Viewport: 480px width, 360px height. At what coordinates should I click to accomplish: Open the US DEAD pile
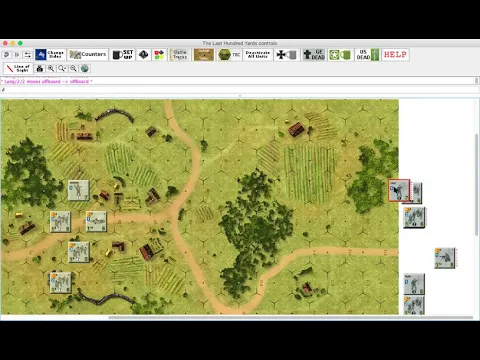(367, 55)
